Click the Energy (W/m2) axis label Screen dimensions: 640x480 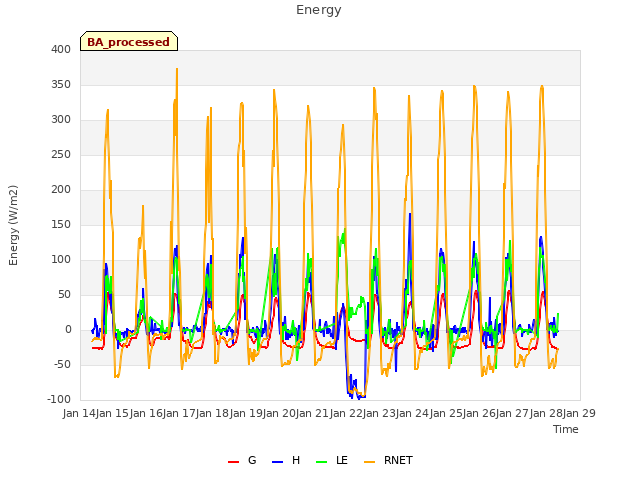pyautogui.click(x=13, y=225)
